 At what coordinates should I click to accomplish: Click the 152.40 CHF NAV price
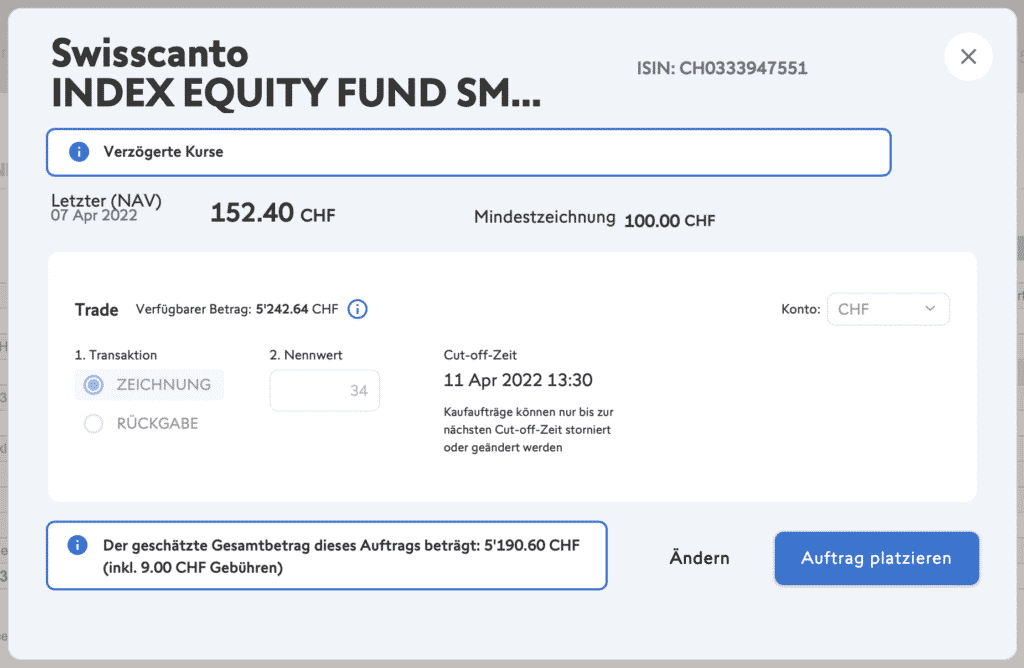[272, 214]
